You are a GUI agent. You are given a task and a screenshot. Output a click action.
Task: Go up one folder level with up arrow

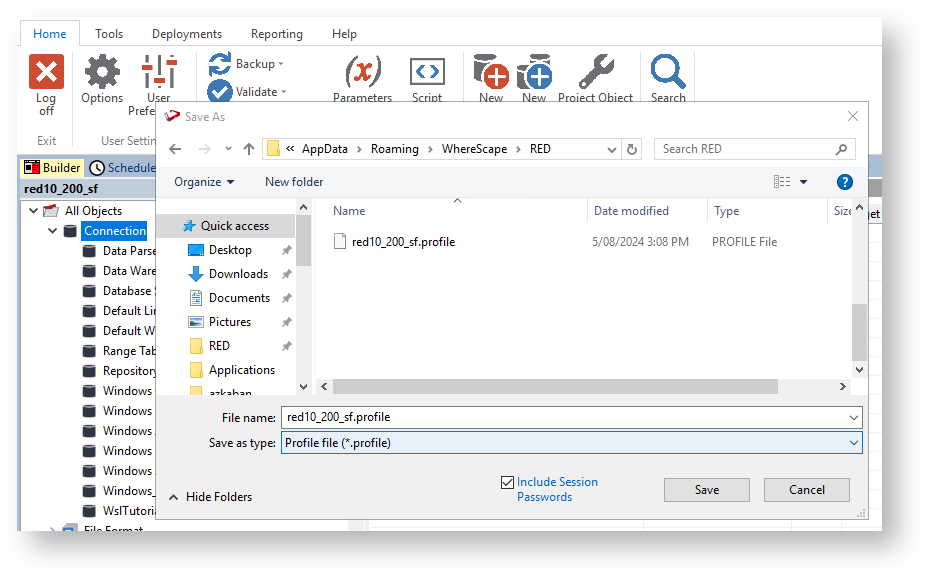pos(249,149)
